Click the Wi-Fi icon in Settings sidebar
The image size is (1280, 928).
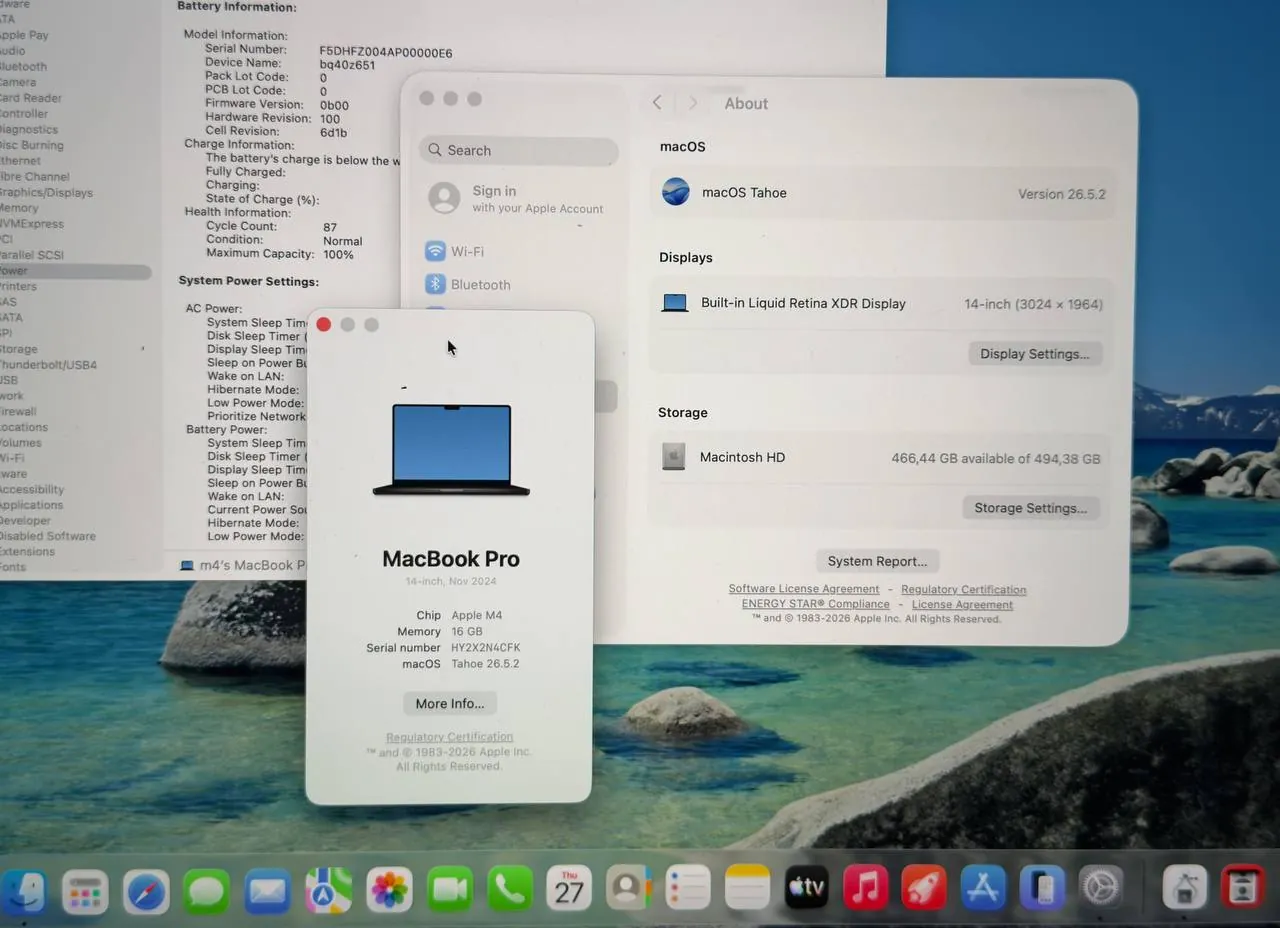pos(435,251)
